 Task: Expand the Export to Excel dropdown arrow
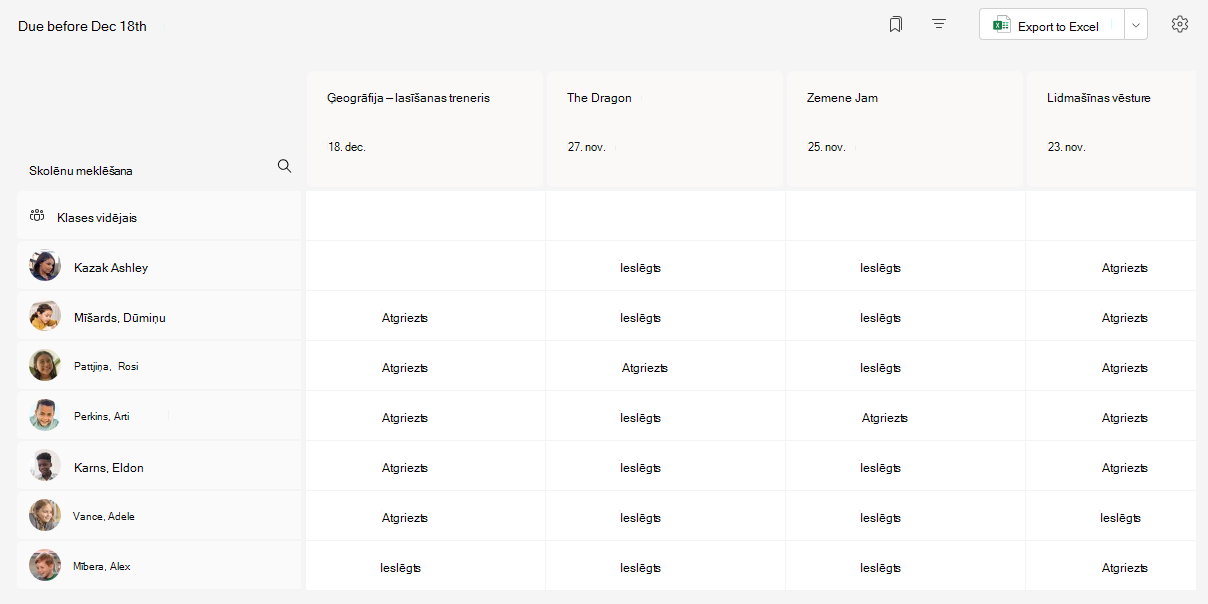1136,25
